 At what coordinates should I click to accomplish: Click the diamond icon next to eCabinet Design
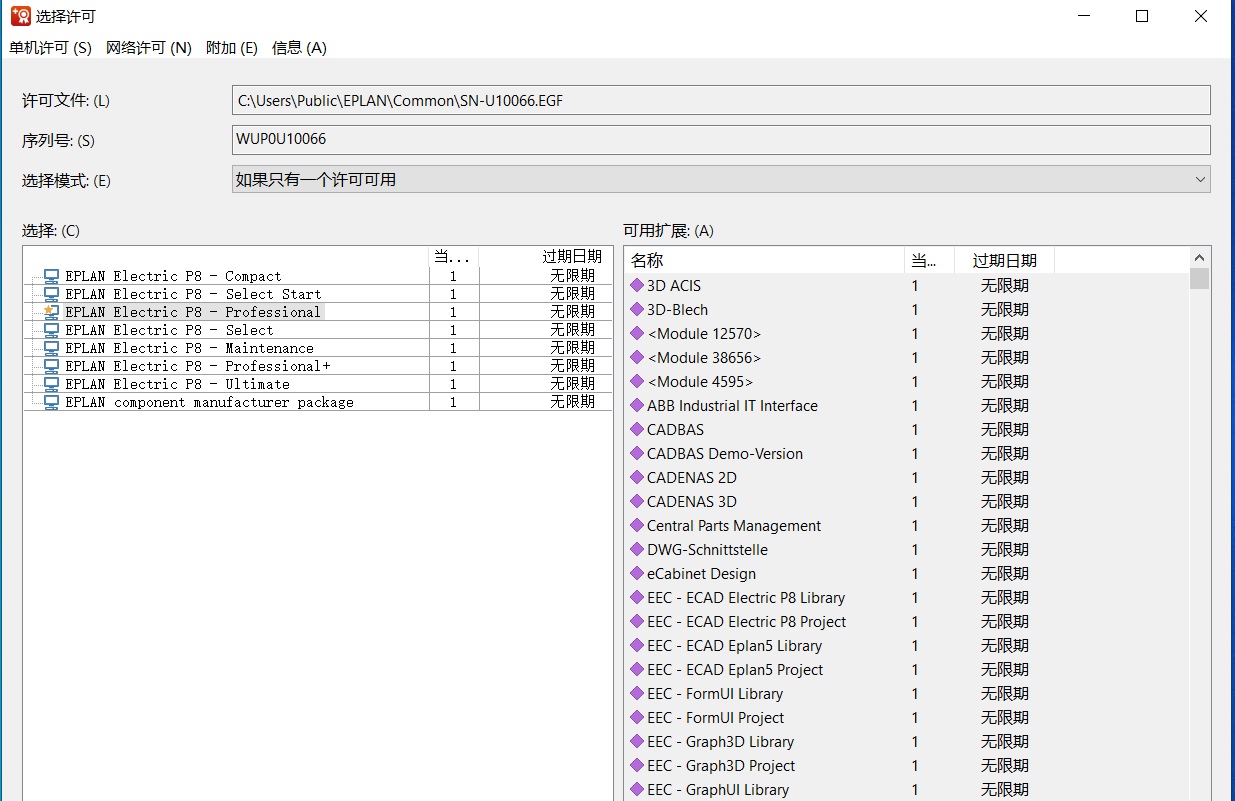(637, 574)
